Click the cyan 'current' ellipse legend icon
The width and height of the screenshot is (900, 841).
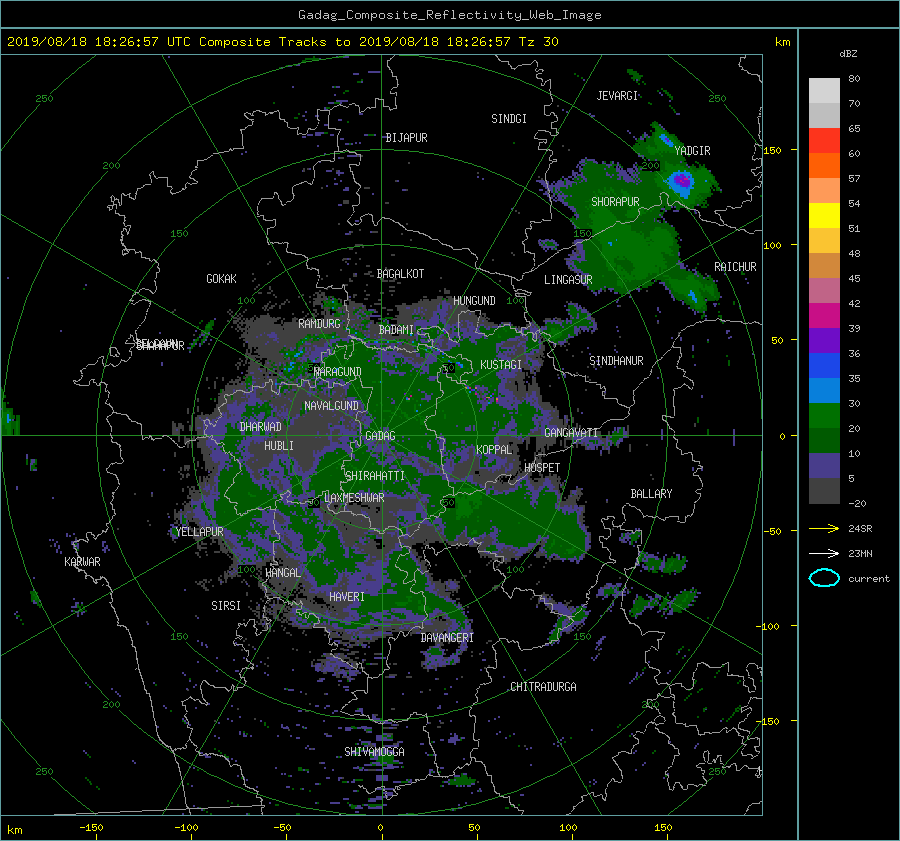[x=824, y=578]
